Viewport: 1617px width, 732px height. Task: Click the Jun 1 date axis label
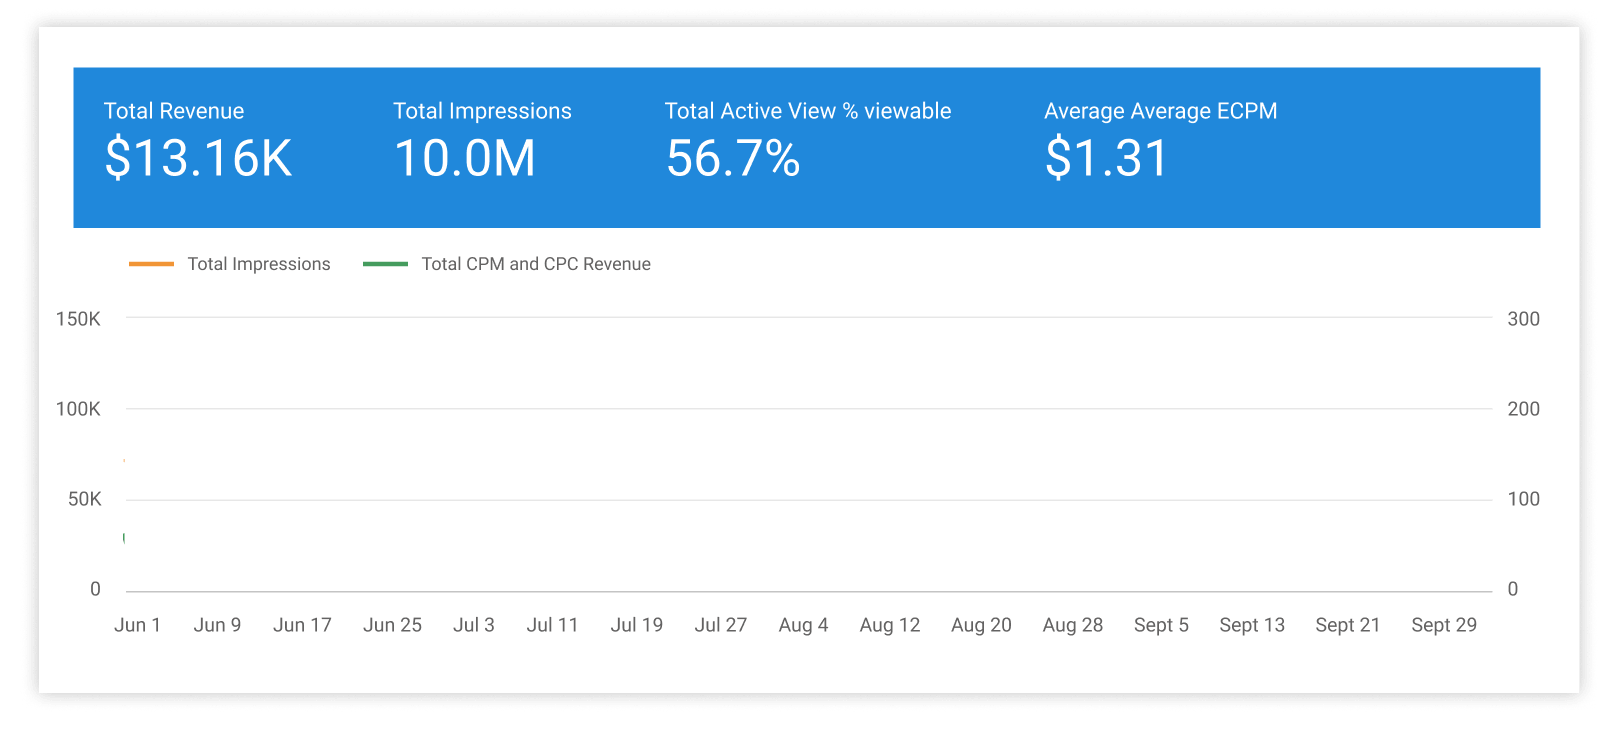[x=137, y=625]
